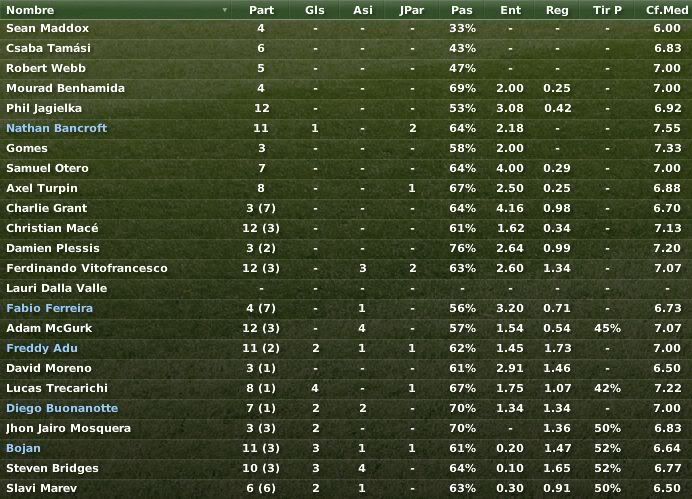
Task: Select Freddy Adu highlighted name
Action: (x=42, y=348)
